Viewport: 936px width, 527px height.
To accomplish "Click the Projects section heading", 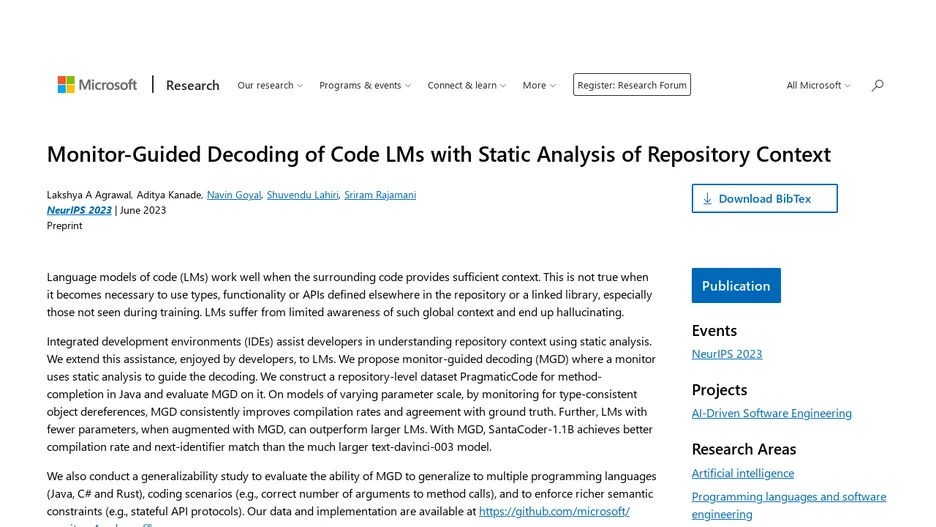I will coord(719,390).
